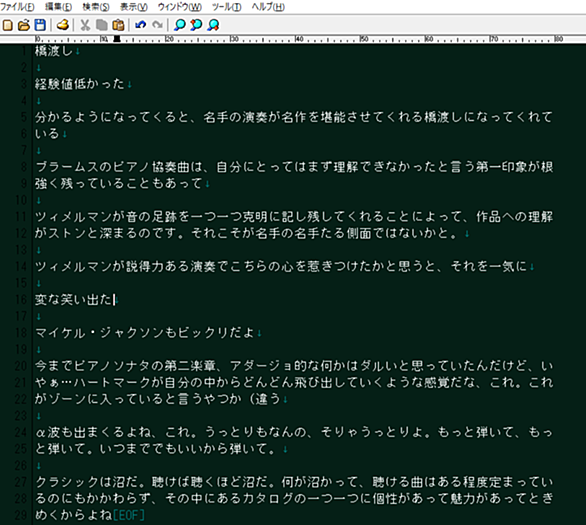Find next with the second magnifier icon
Screen dimensions: 586x525
(196, 25)
